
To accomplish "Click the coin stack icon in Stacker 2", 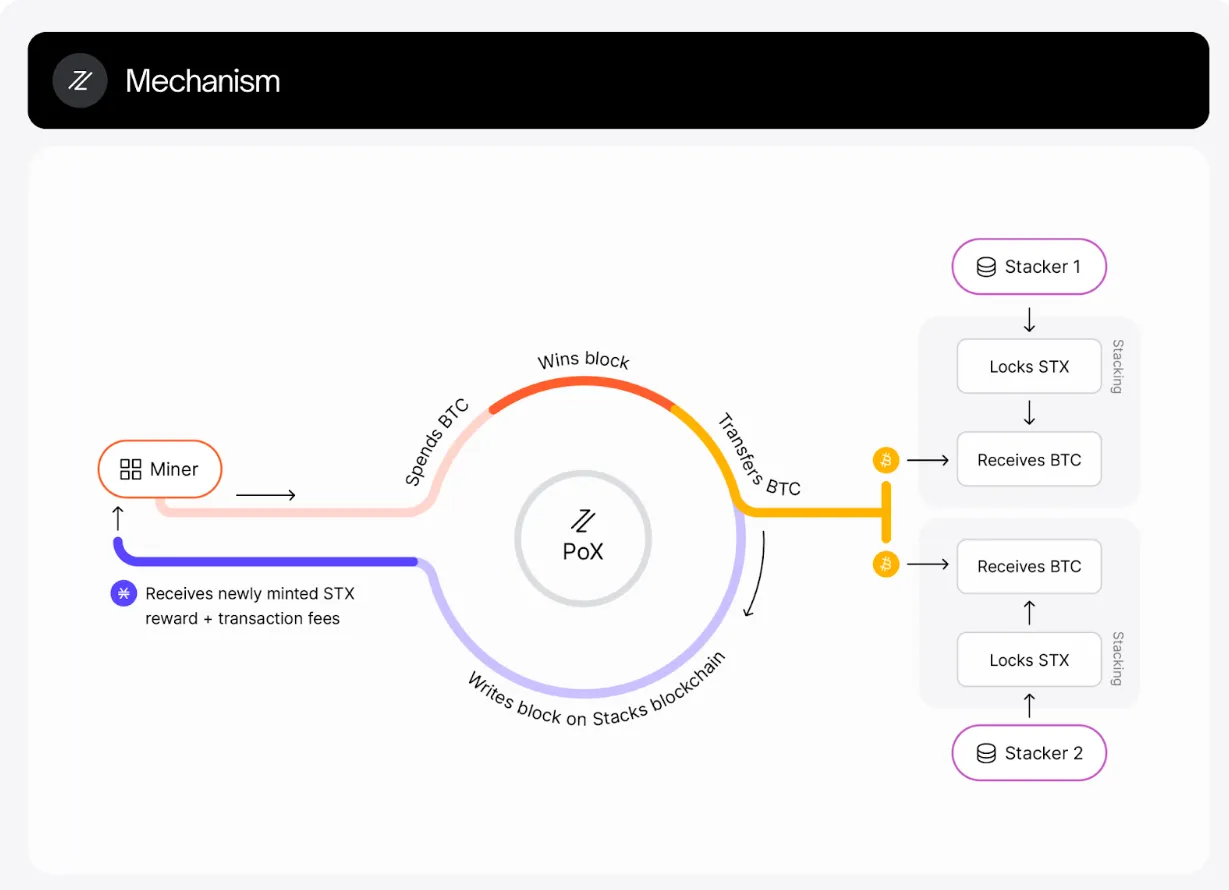I will 986,754.
